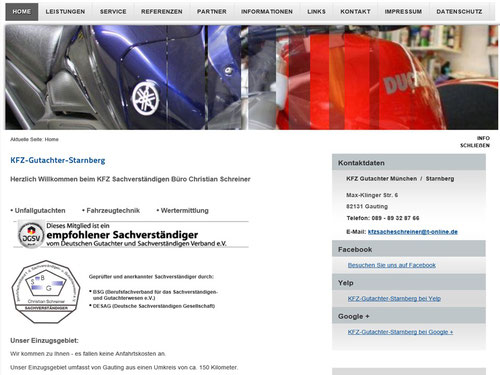The height and width of the screenshot is (375, 500).
Task: Select REFERENZEN in the navigation bar
Action: (162, 12)
